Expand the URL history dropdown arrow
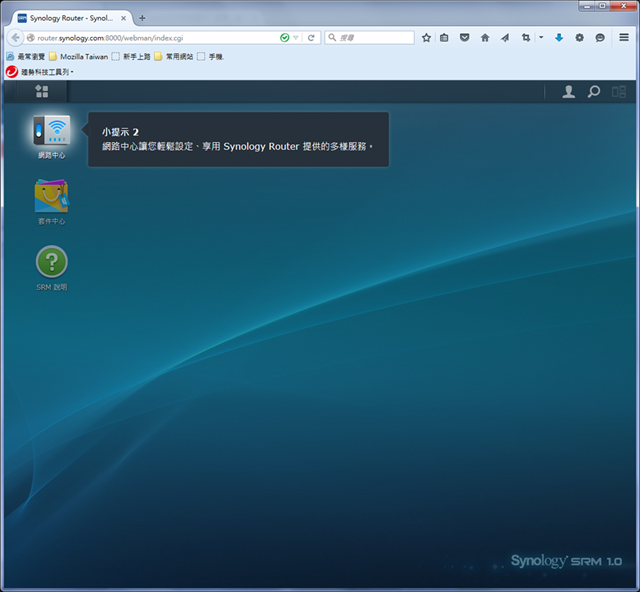The image size is (640, 592). [x=296, y=38]
